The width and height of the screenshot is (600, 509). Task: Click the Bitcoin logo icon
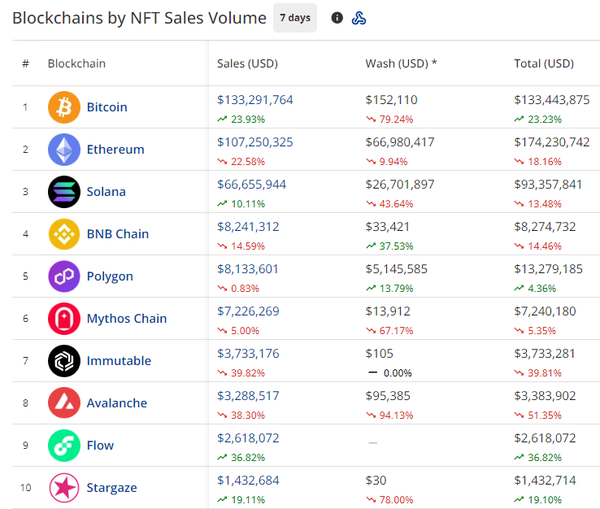pos(64,107)
